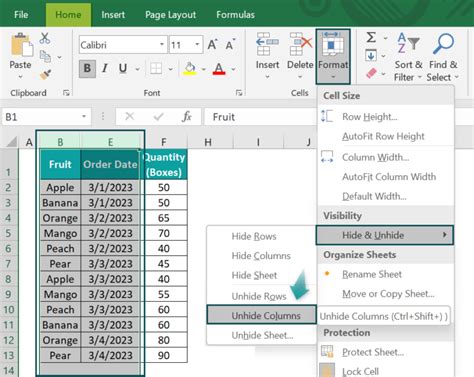
Task: Choose Unhide Columns from submenu
Action: [x=261, y=315]
